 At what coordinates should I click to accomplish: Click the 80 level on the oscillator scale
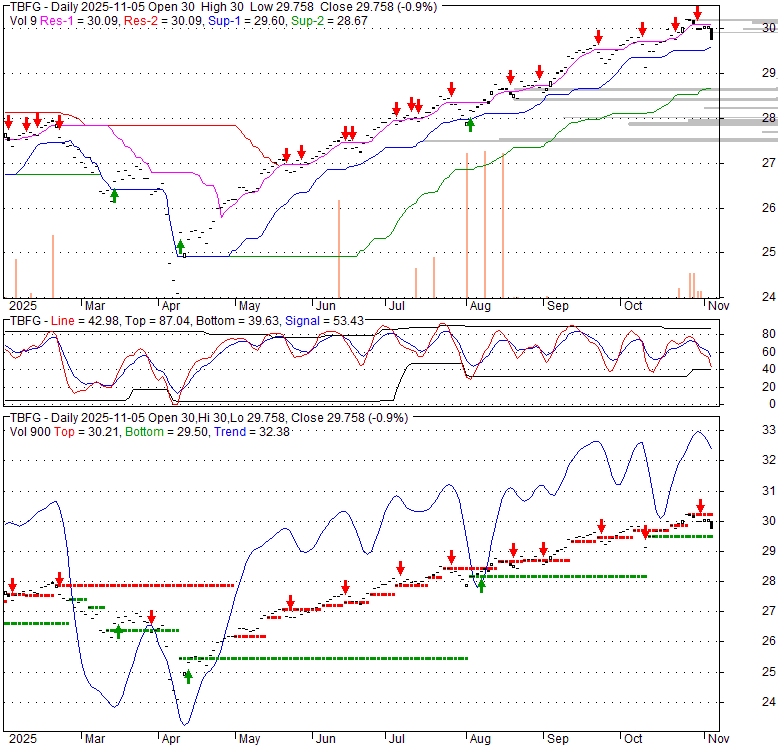tap(742, 334)
